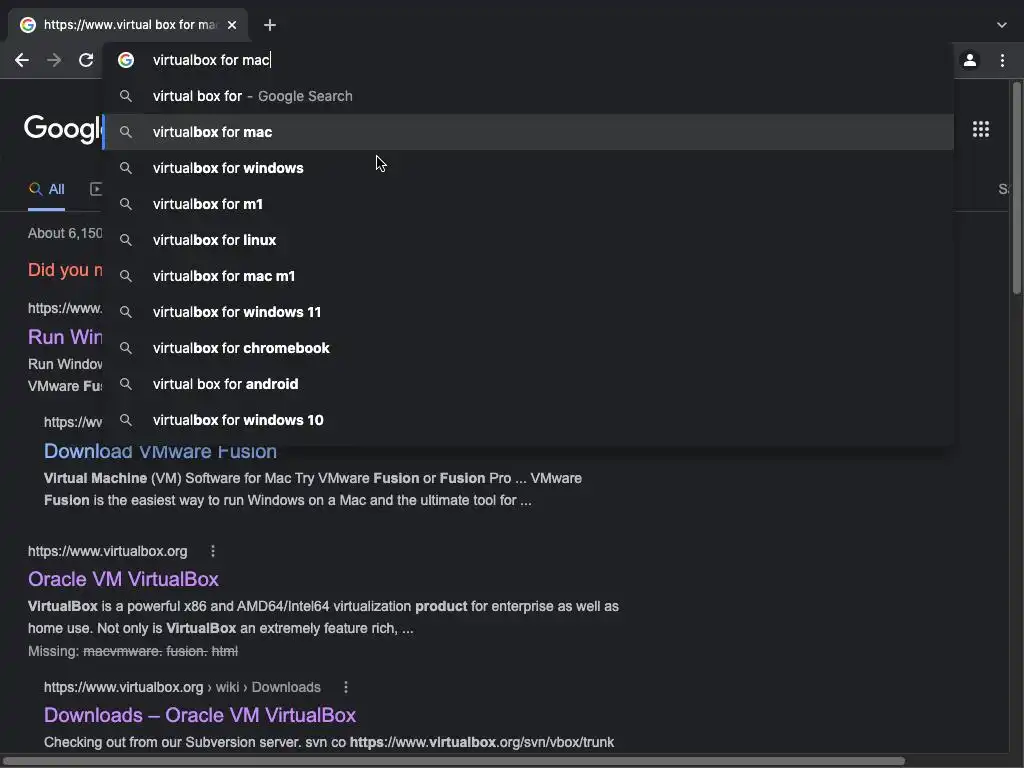
Task: Click the Google logo
Action: click(x=63, y=129)
